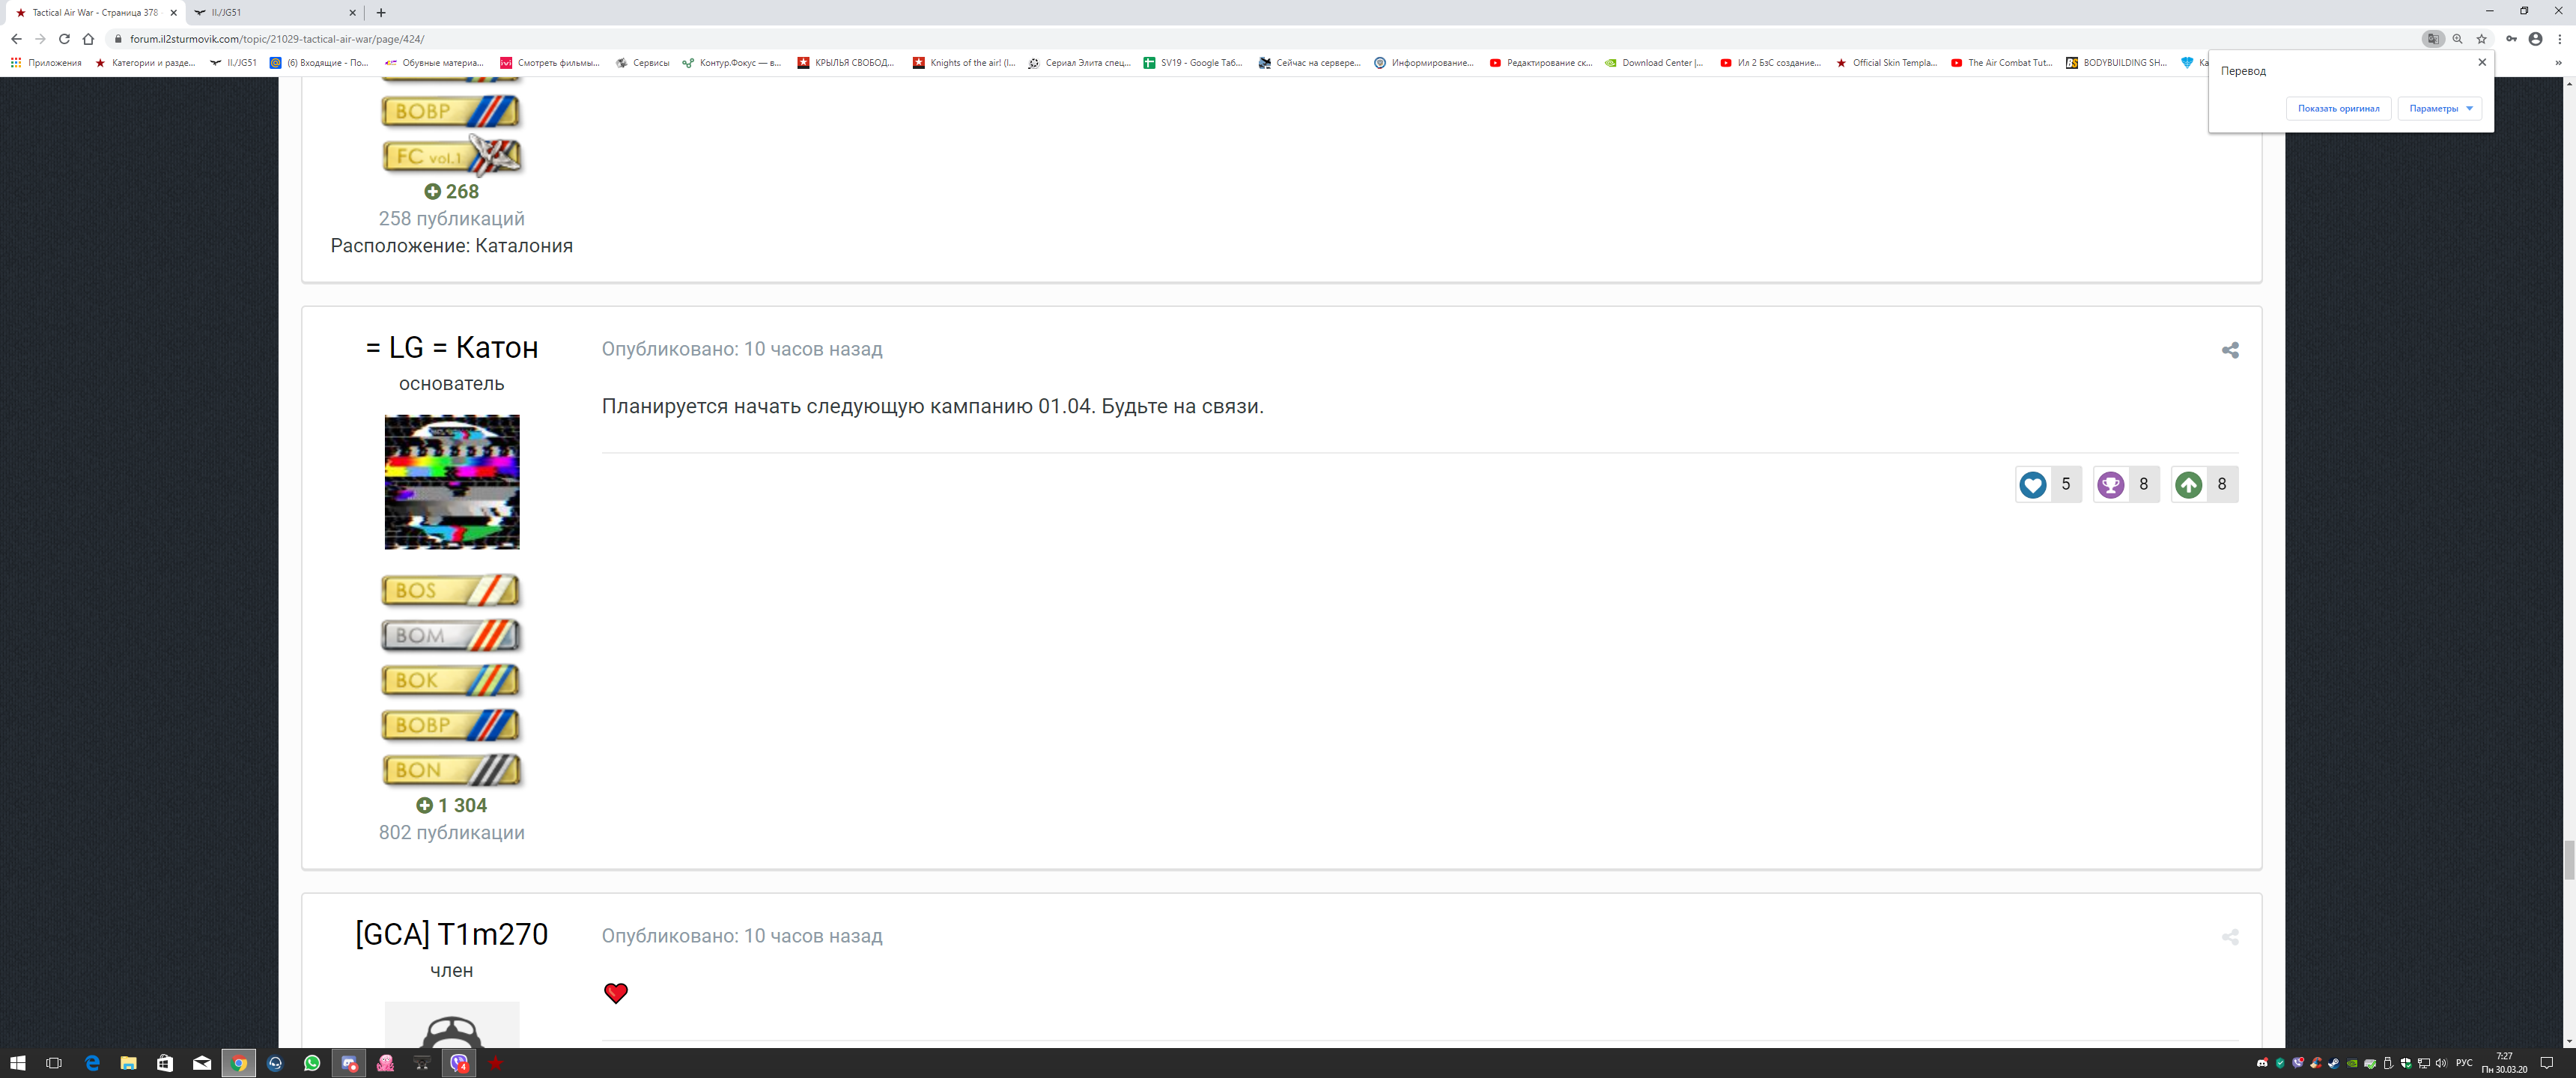Bookmark this page with the star icon
This screenshot has width=2576, height=1078.
(x=2481, y=39)
